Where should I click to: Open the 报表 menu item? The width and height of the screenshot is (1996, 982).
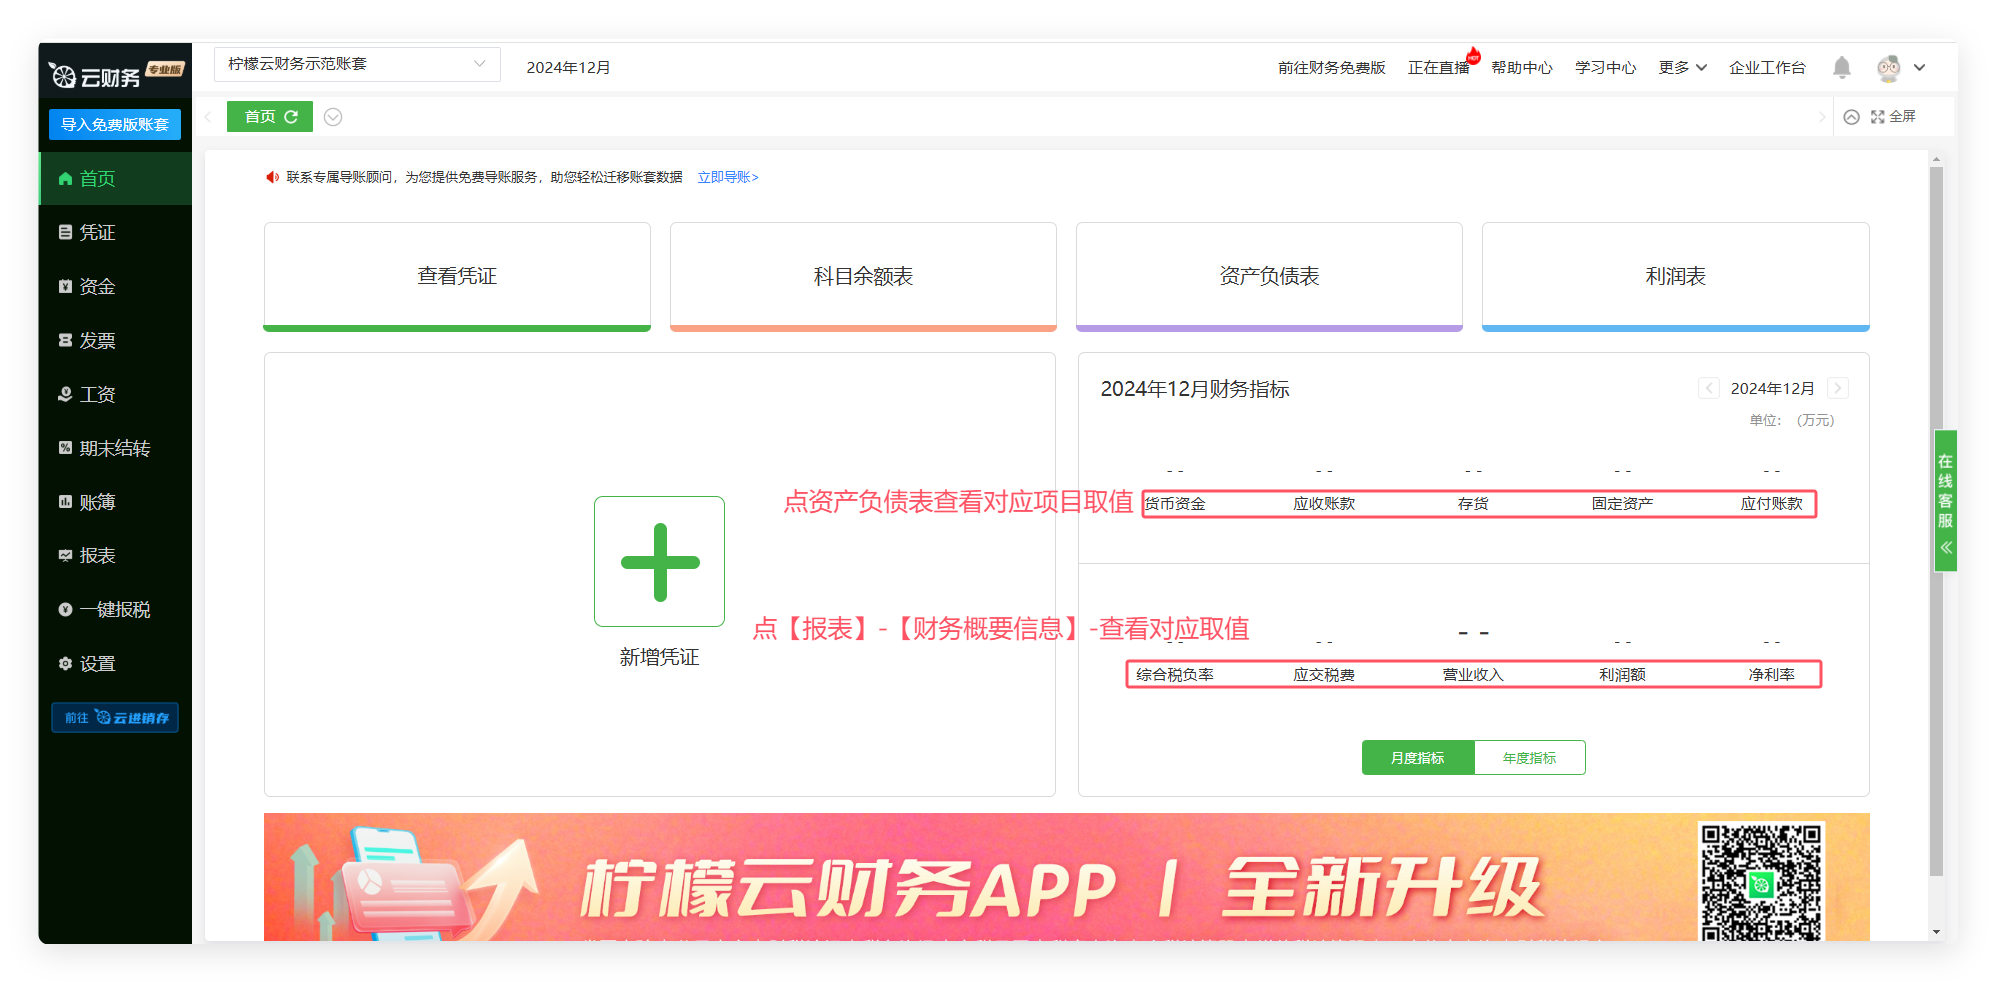click(97, 556)
